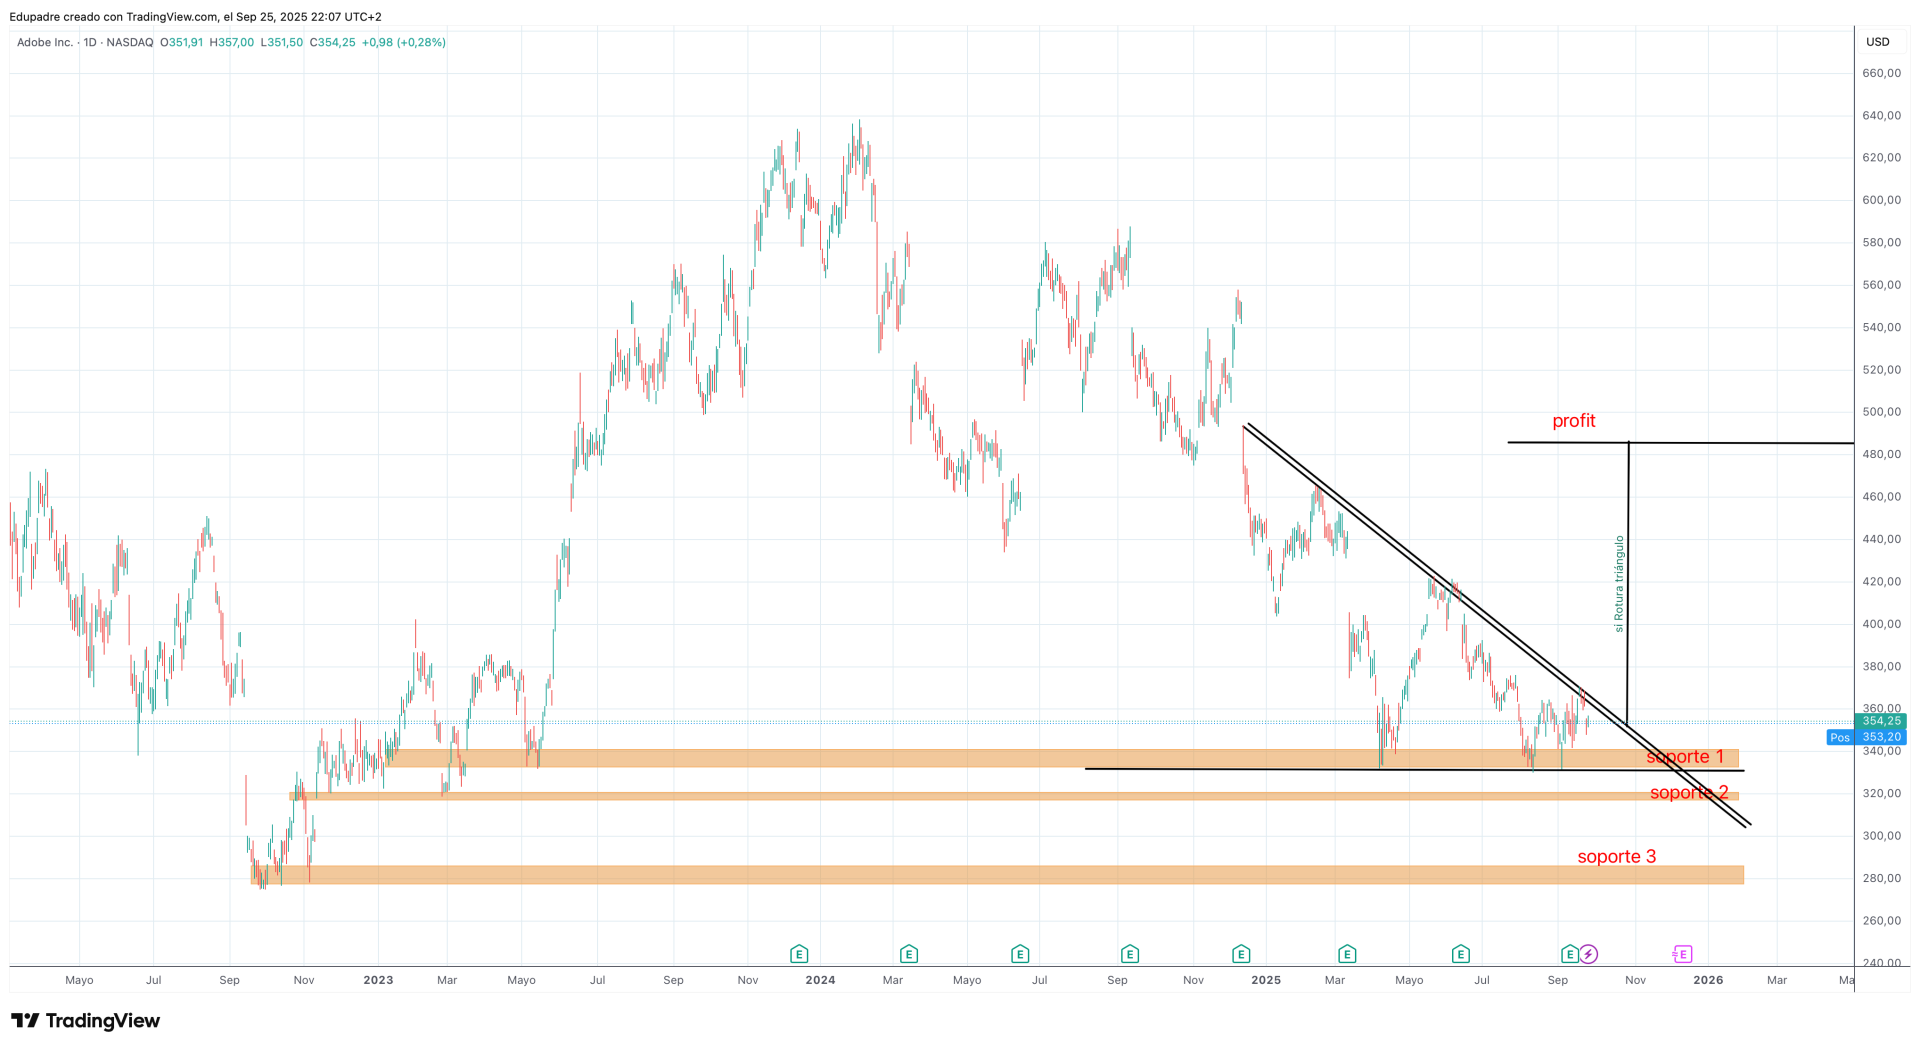Select the June 2025 earnings E icon
This screenshot has width=1920, height=1049.
[1460, 954]
